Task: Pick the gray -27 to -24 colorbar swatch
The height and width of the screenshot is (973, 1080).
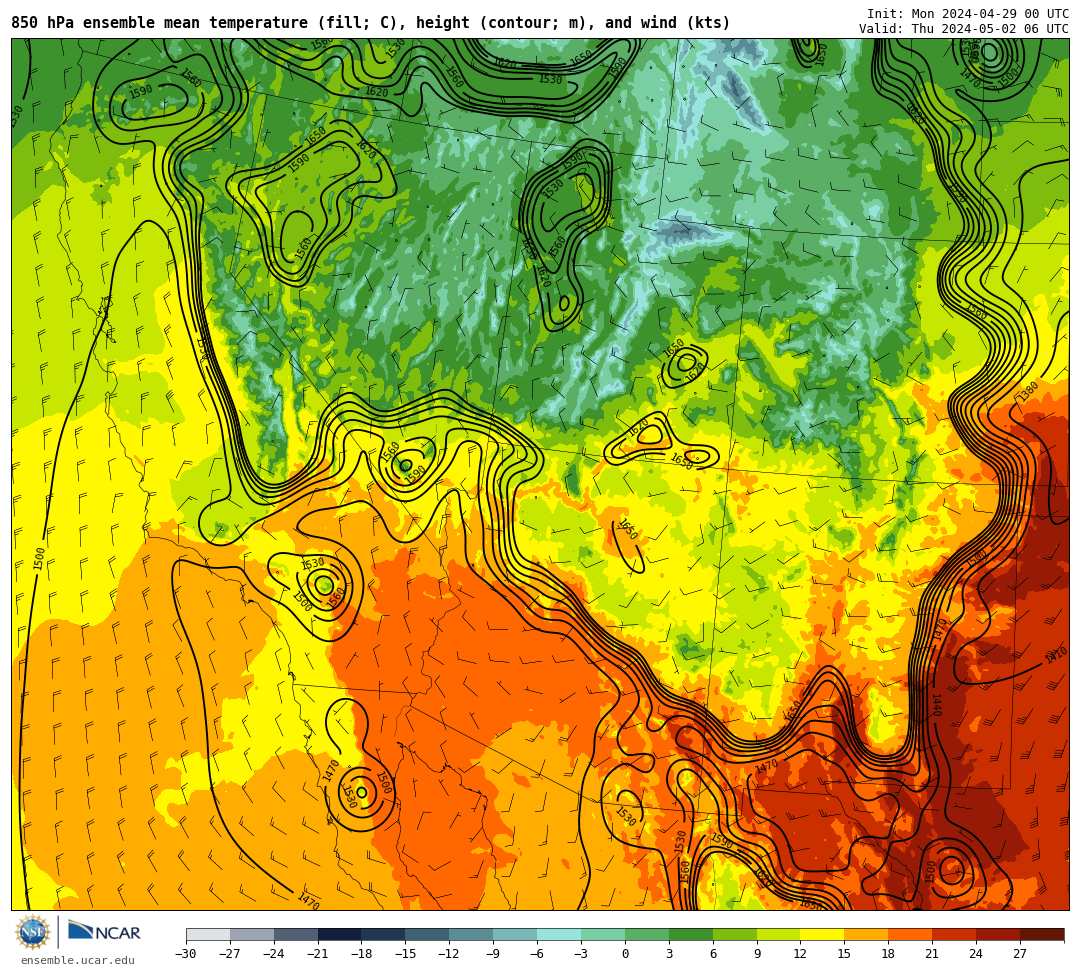Action: (x=252, y=934)
